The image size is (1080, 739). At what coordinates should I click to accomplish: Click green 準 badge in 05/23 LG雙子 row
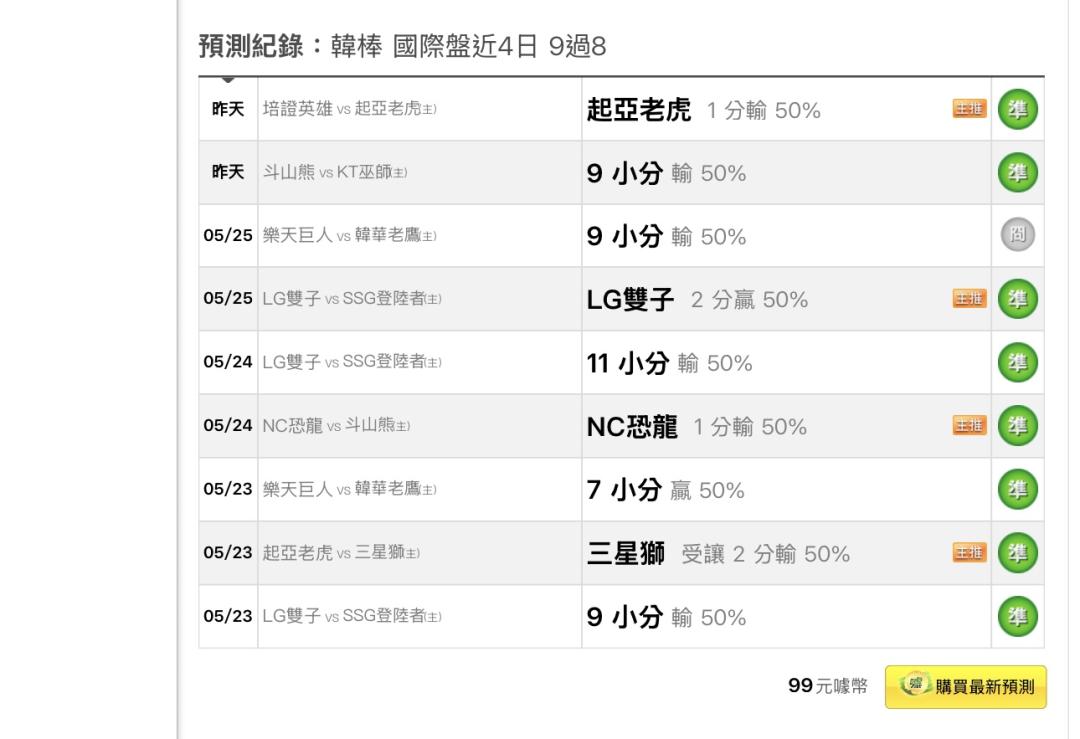click(x=1017, y=616)
